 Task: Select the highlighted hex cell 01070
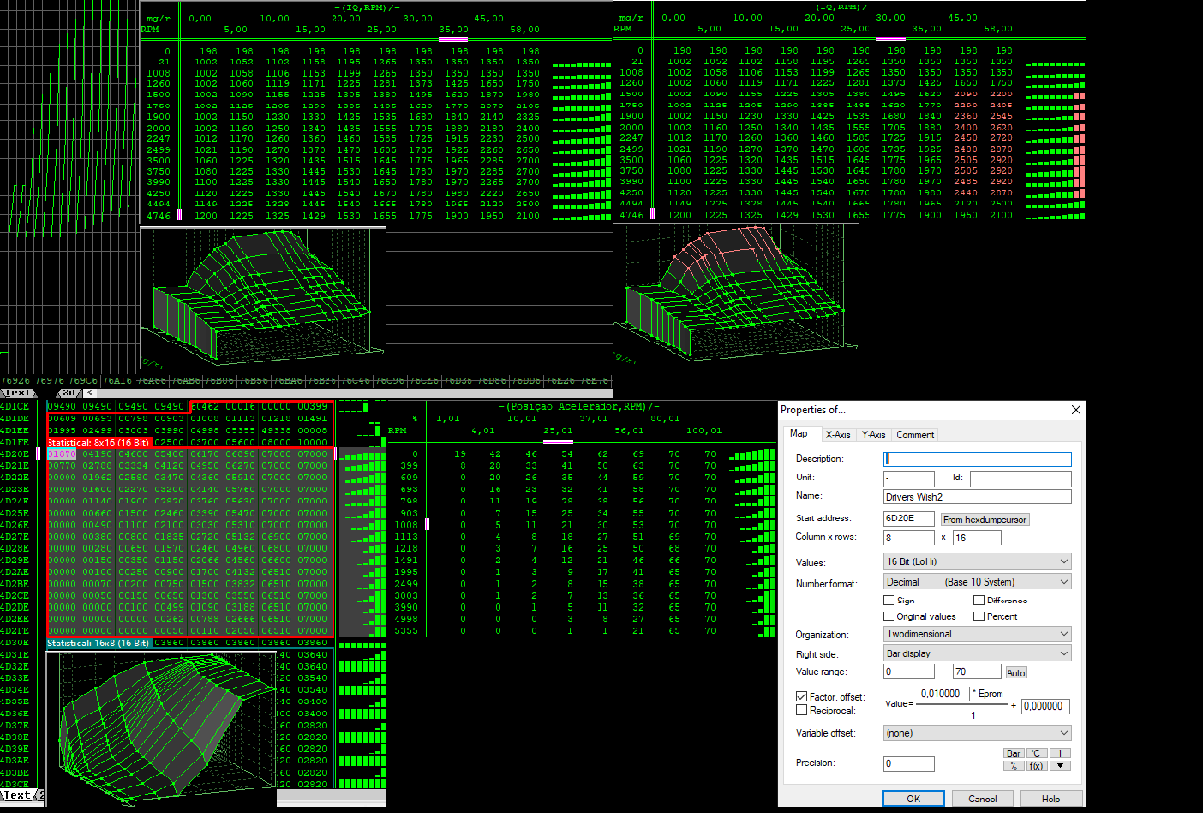[x=61, y=453]
